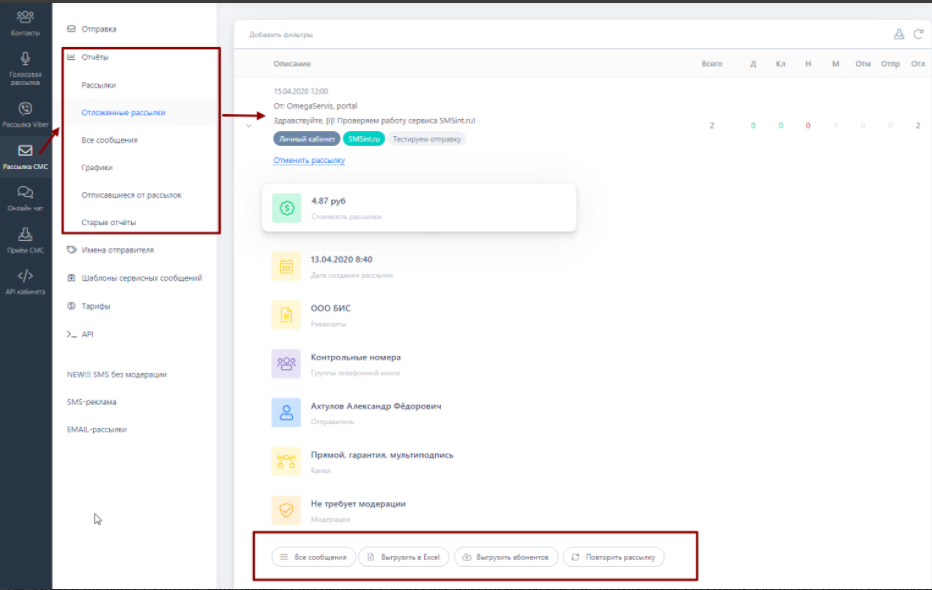
Task: Click tag icon beside Имена отправителя
Action: 71,250
